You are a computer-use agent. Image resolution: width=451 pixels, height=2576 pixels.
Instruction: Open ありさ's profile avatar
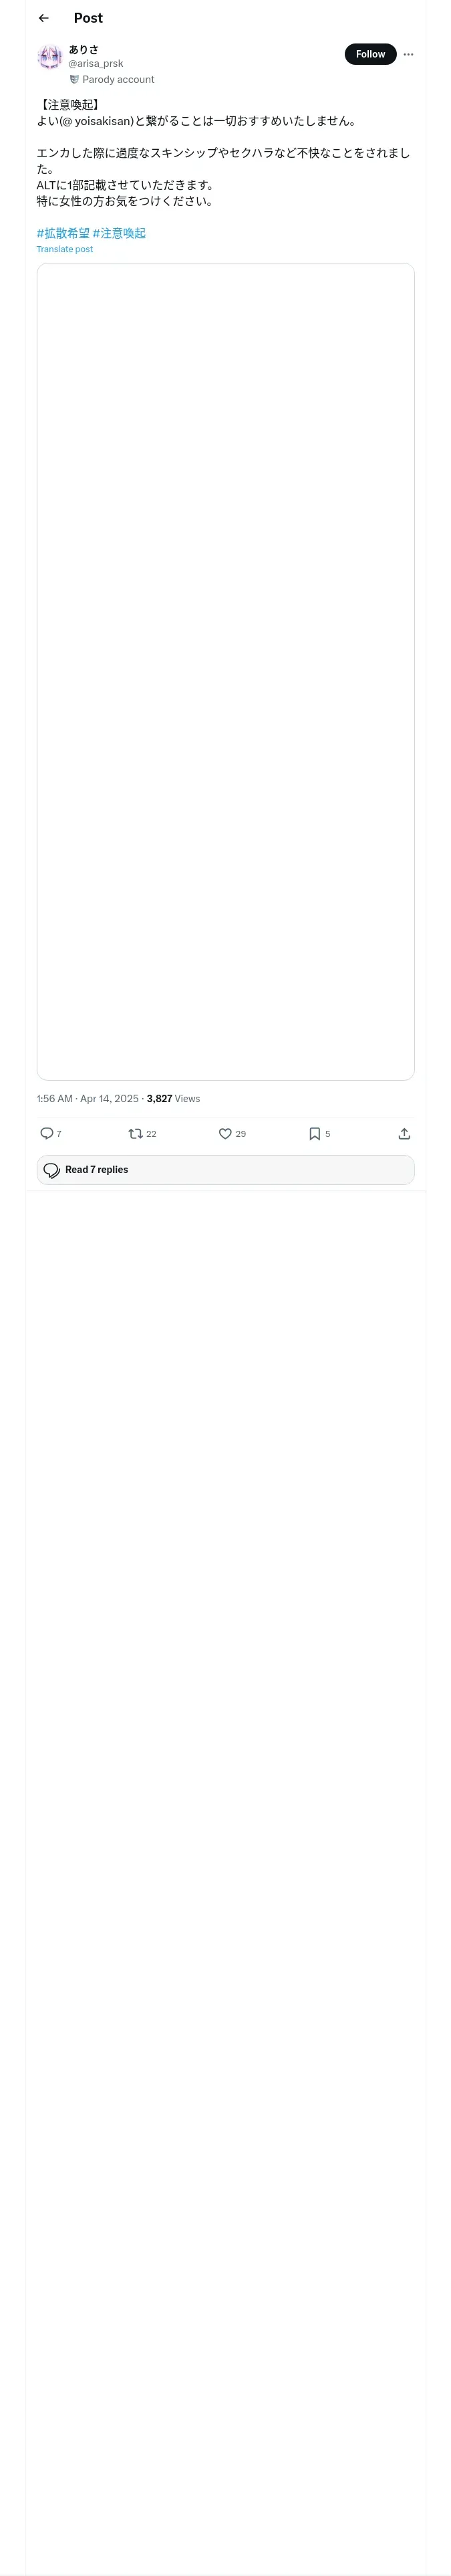click(49, 57)
